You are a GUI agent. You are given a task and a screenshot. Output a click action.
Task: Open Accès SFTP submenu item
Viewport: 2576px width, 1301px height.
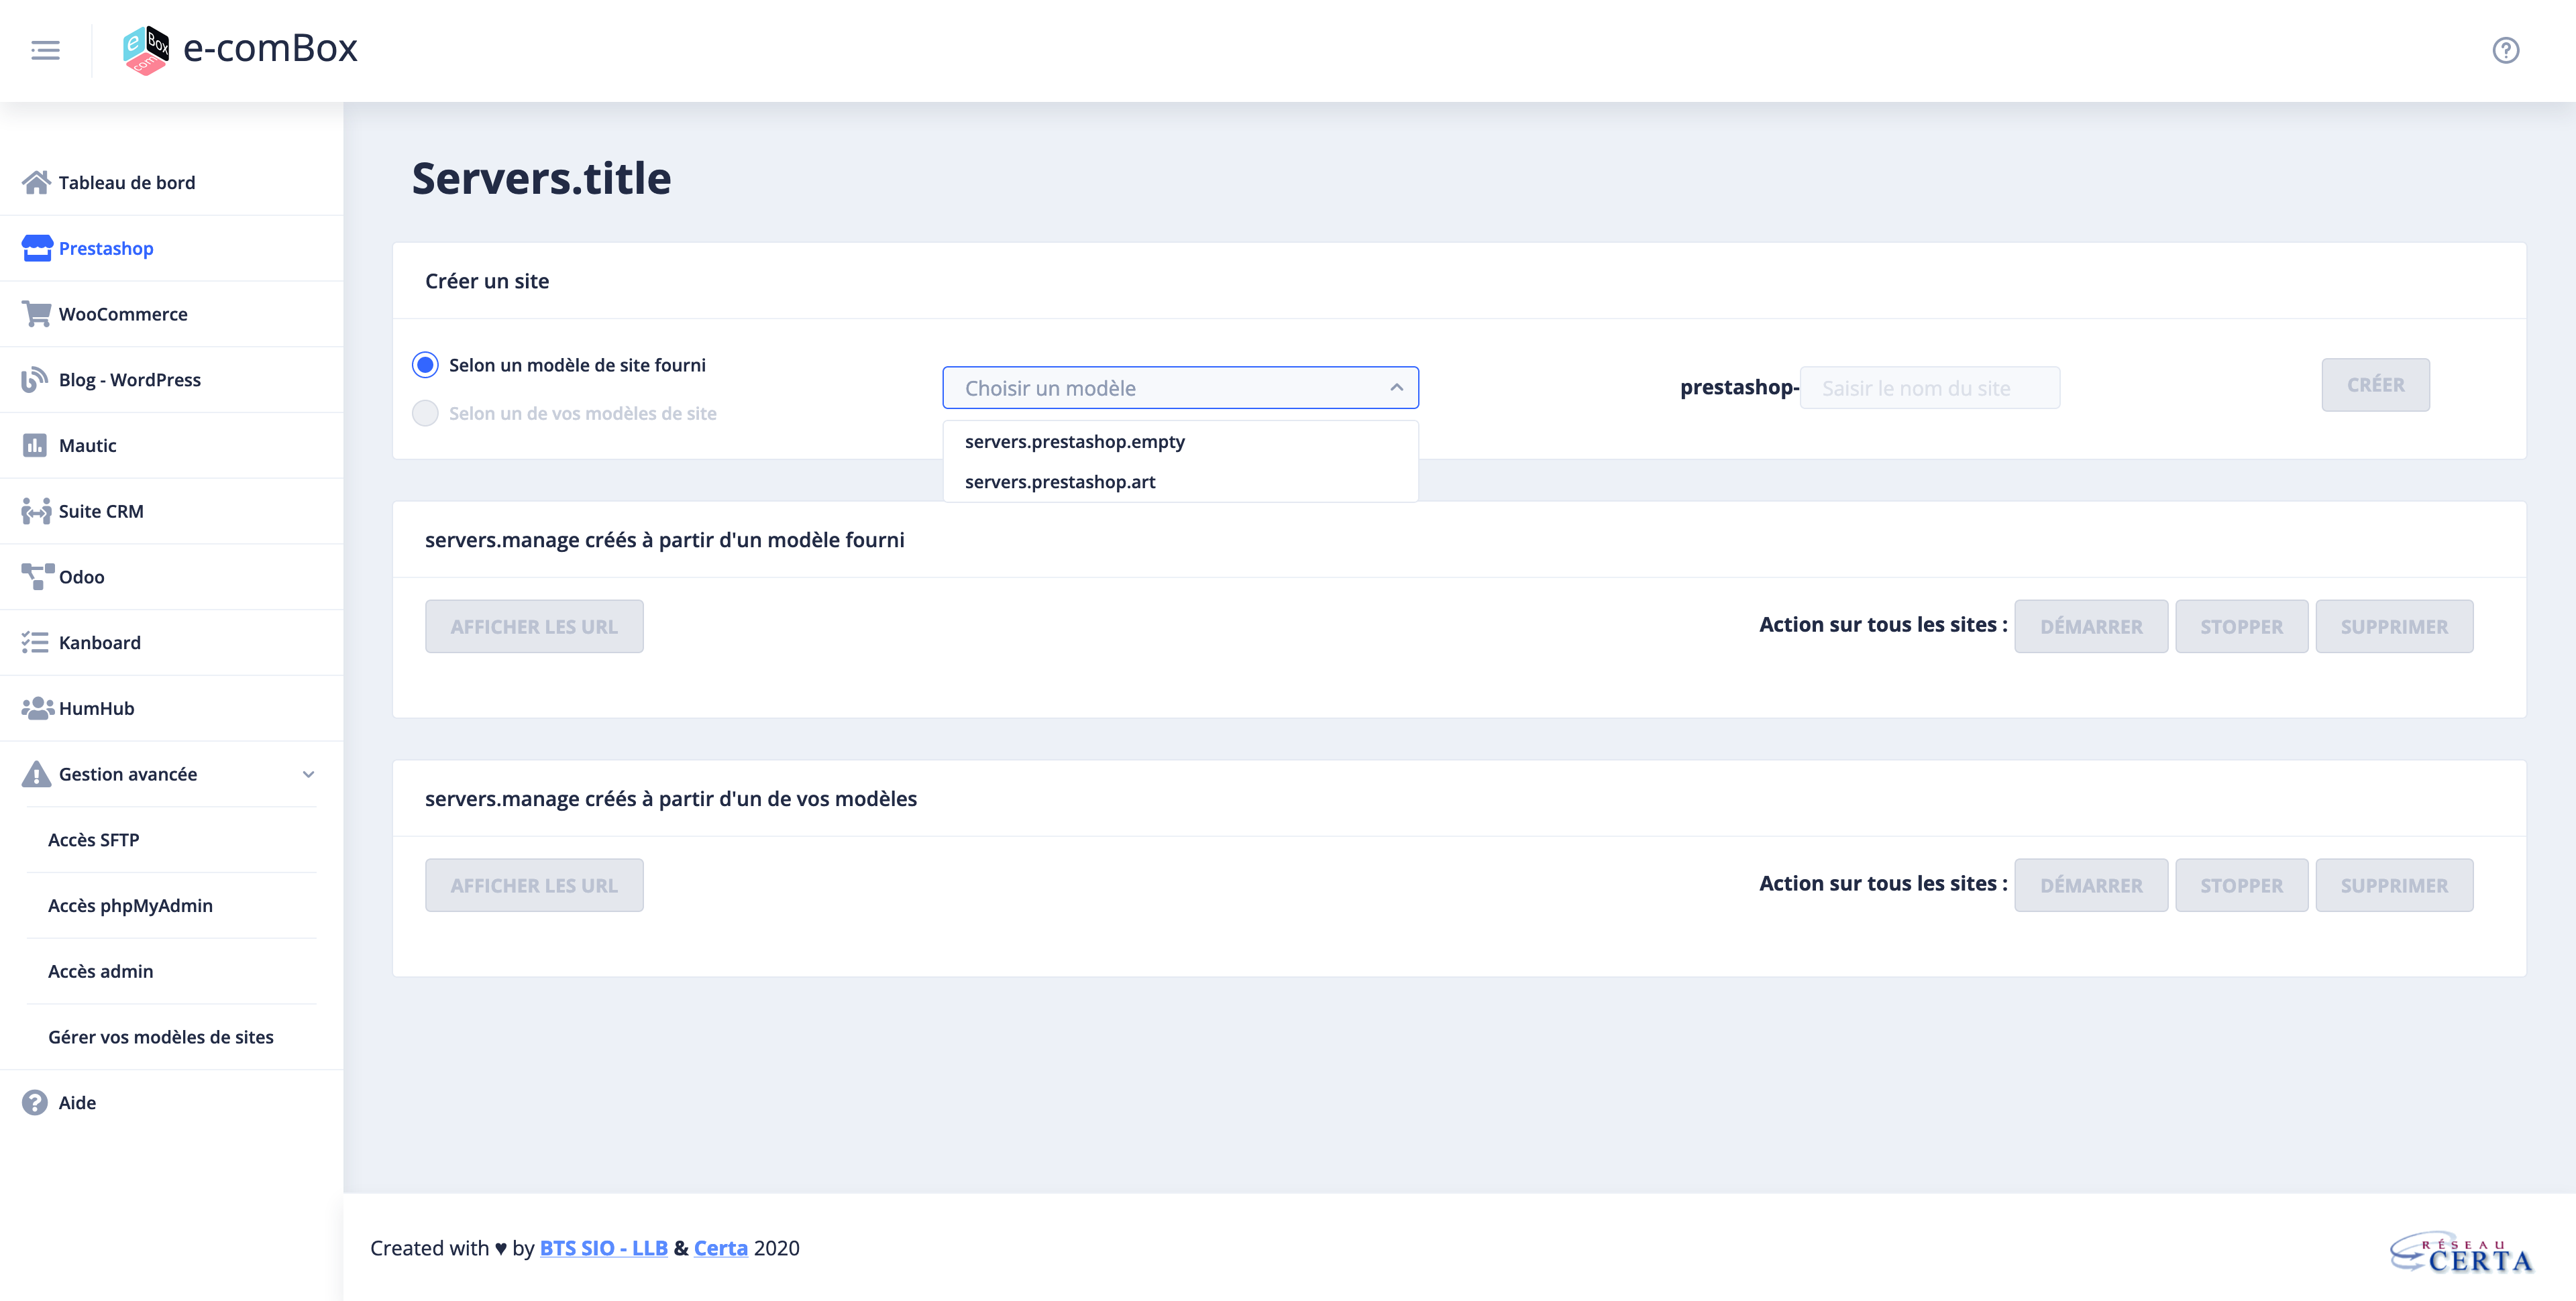coord(171,840)
